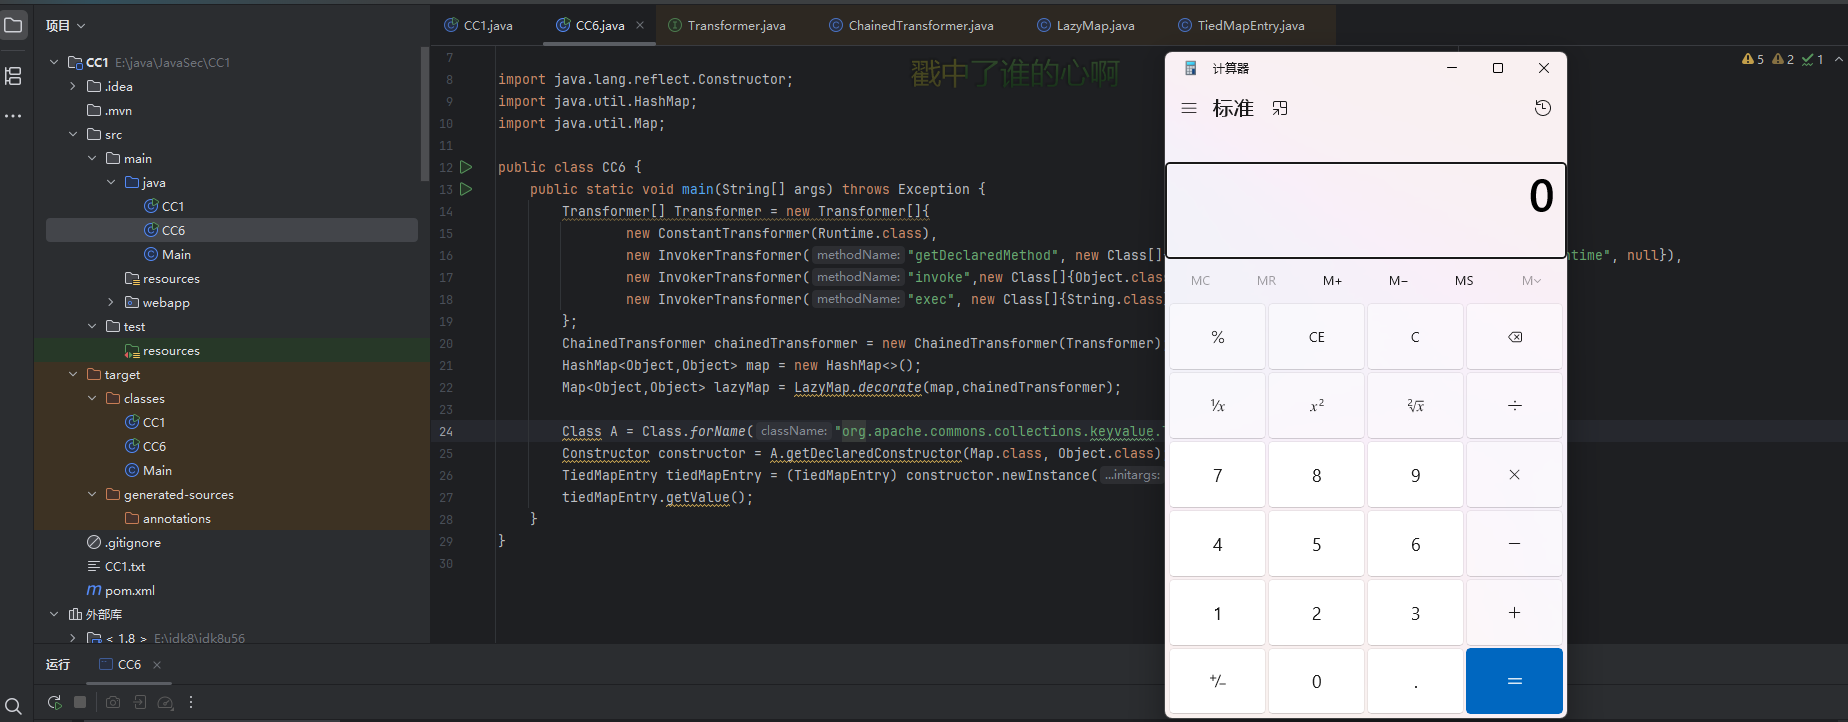Click the more options dots in run toolbar
The height and width of the screenshot is (722, 1848).
191,703
